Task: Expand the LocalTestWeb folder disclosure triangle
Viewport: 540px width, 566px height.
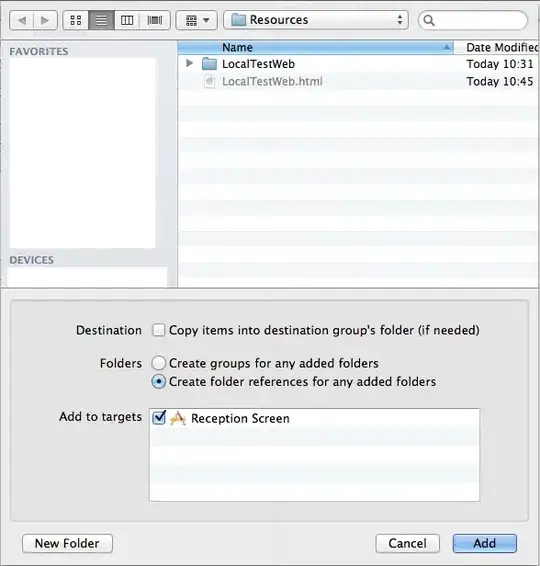Action: [189, 64]
